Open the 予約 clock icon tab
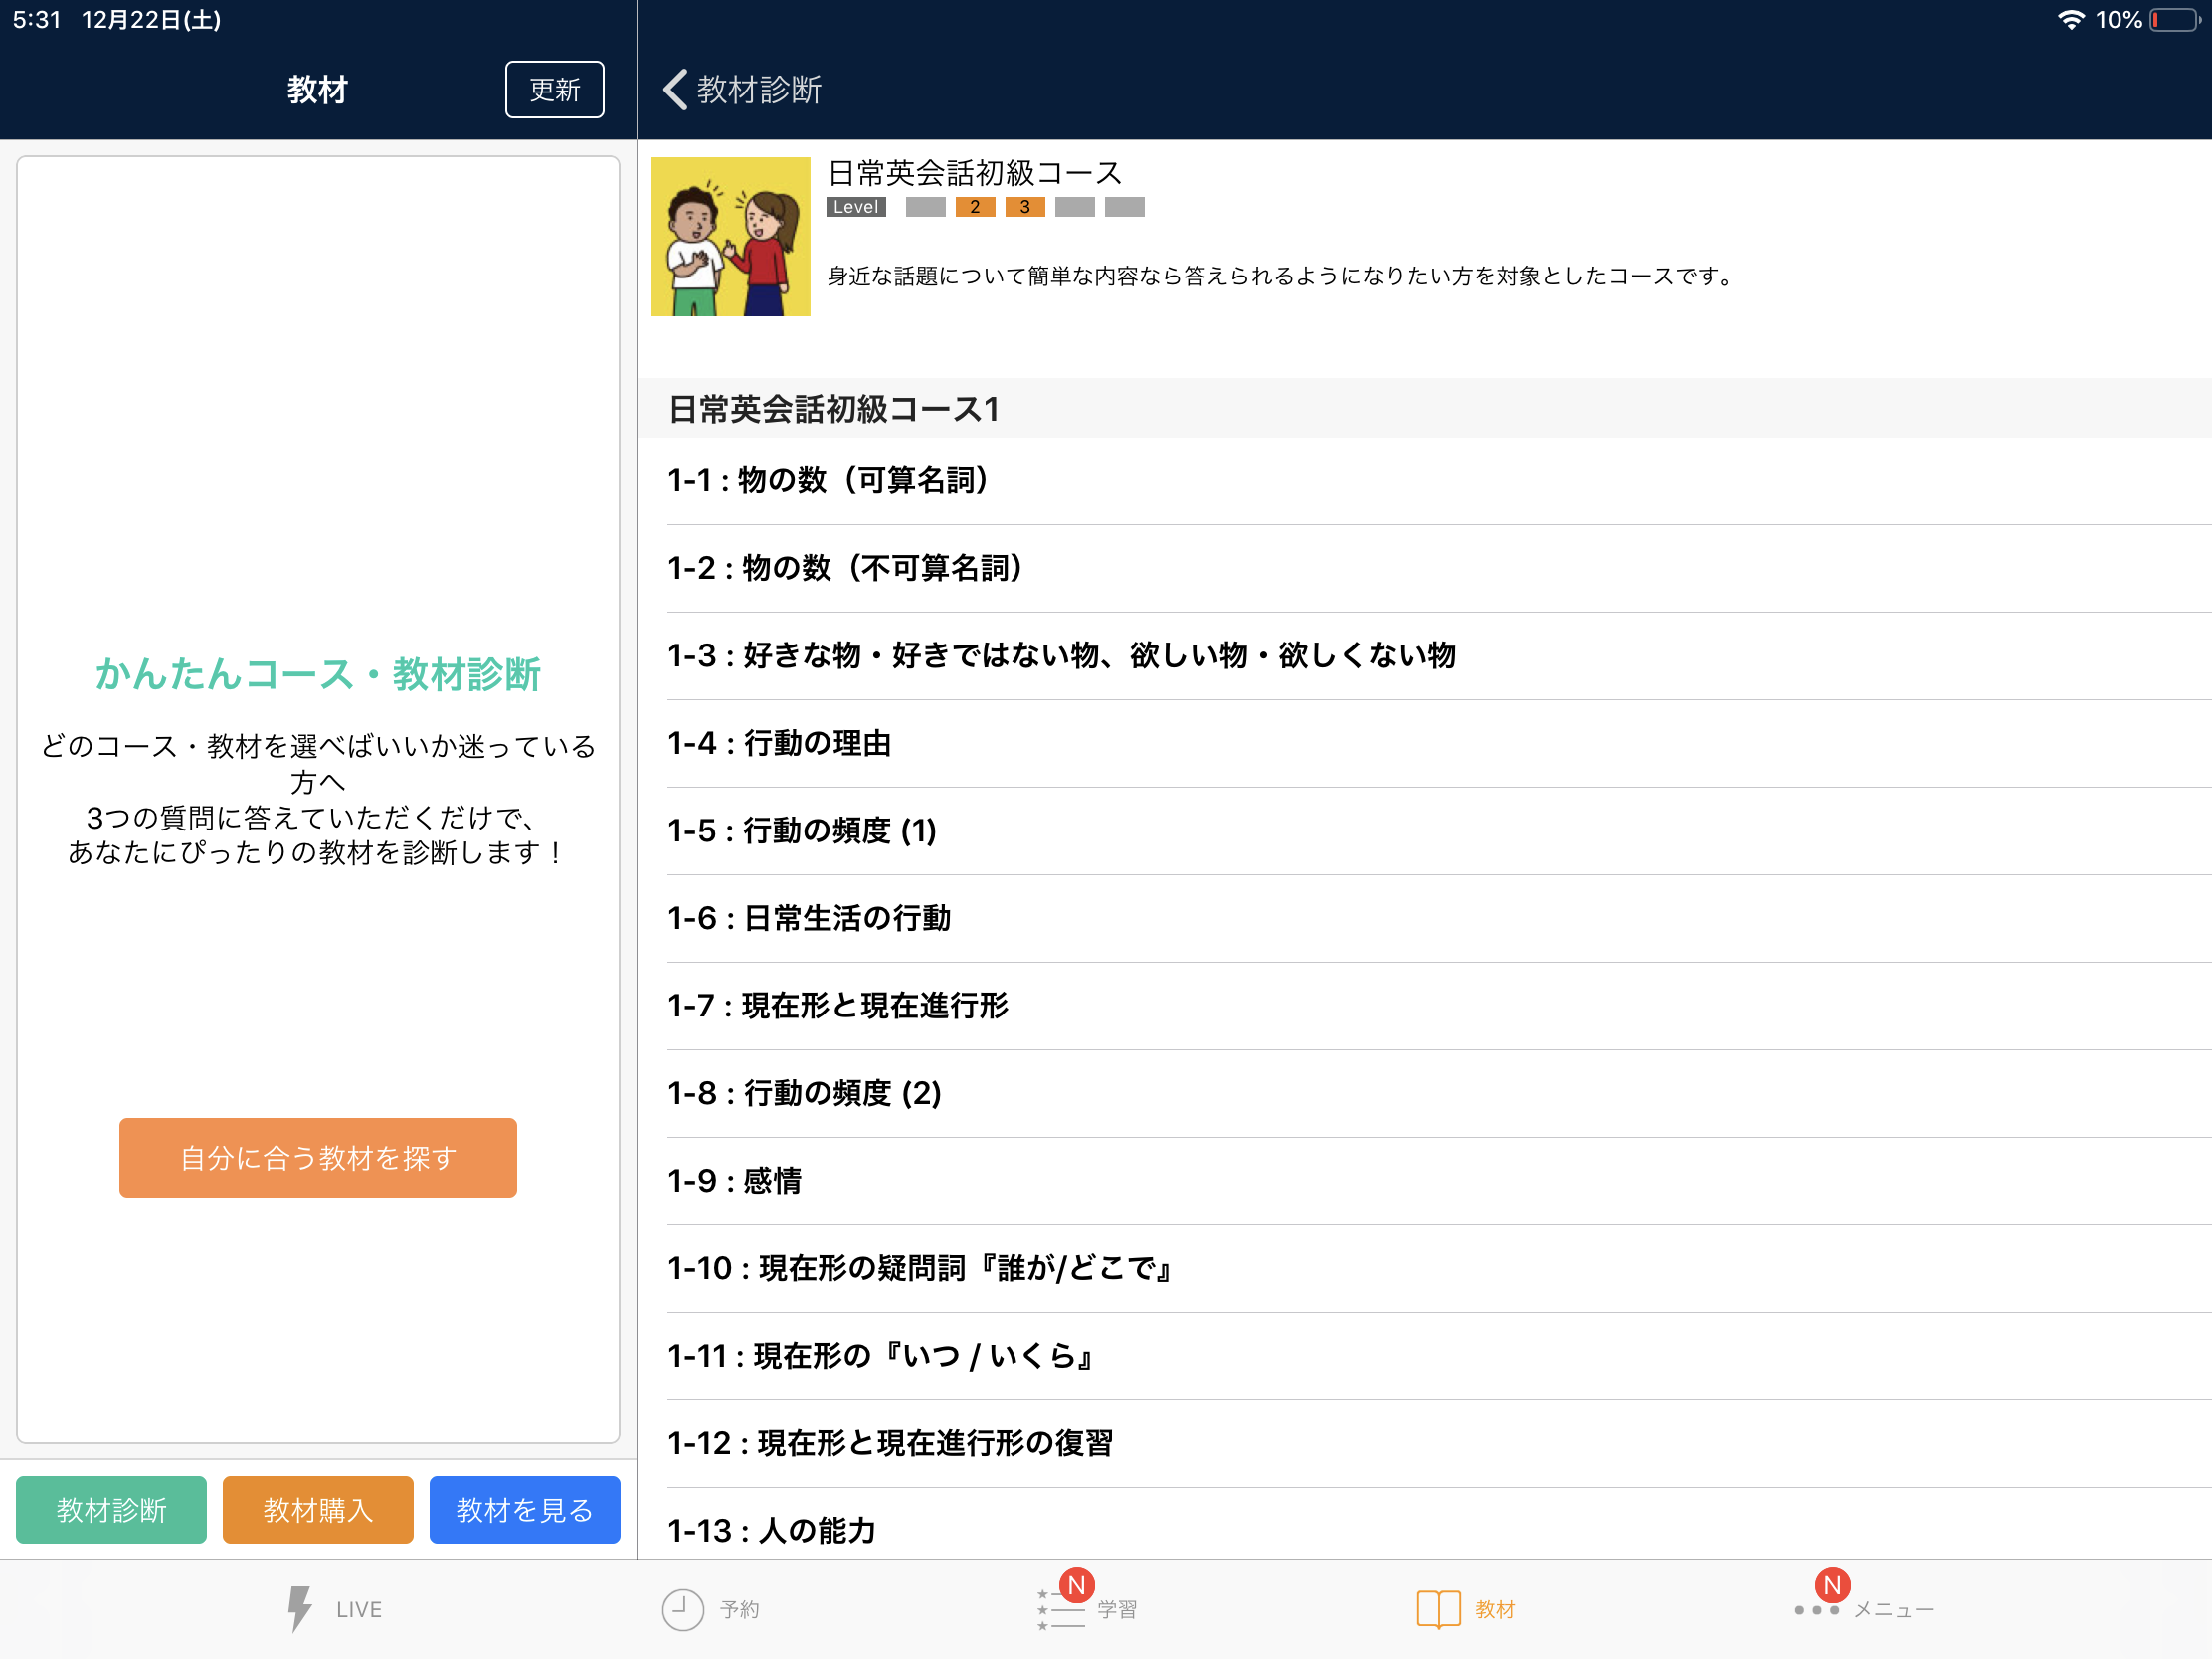 pos(683,1609)
